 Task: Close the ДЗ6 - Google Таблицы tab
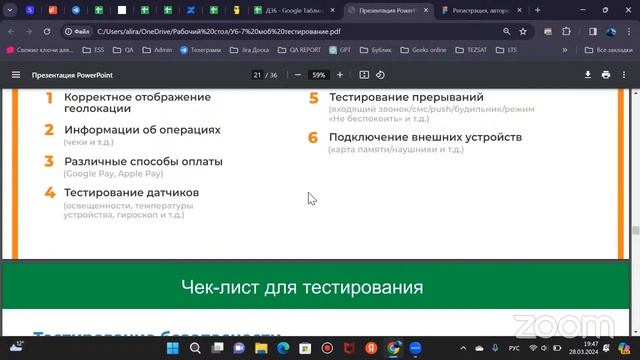[333, 11]
